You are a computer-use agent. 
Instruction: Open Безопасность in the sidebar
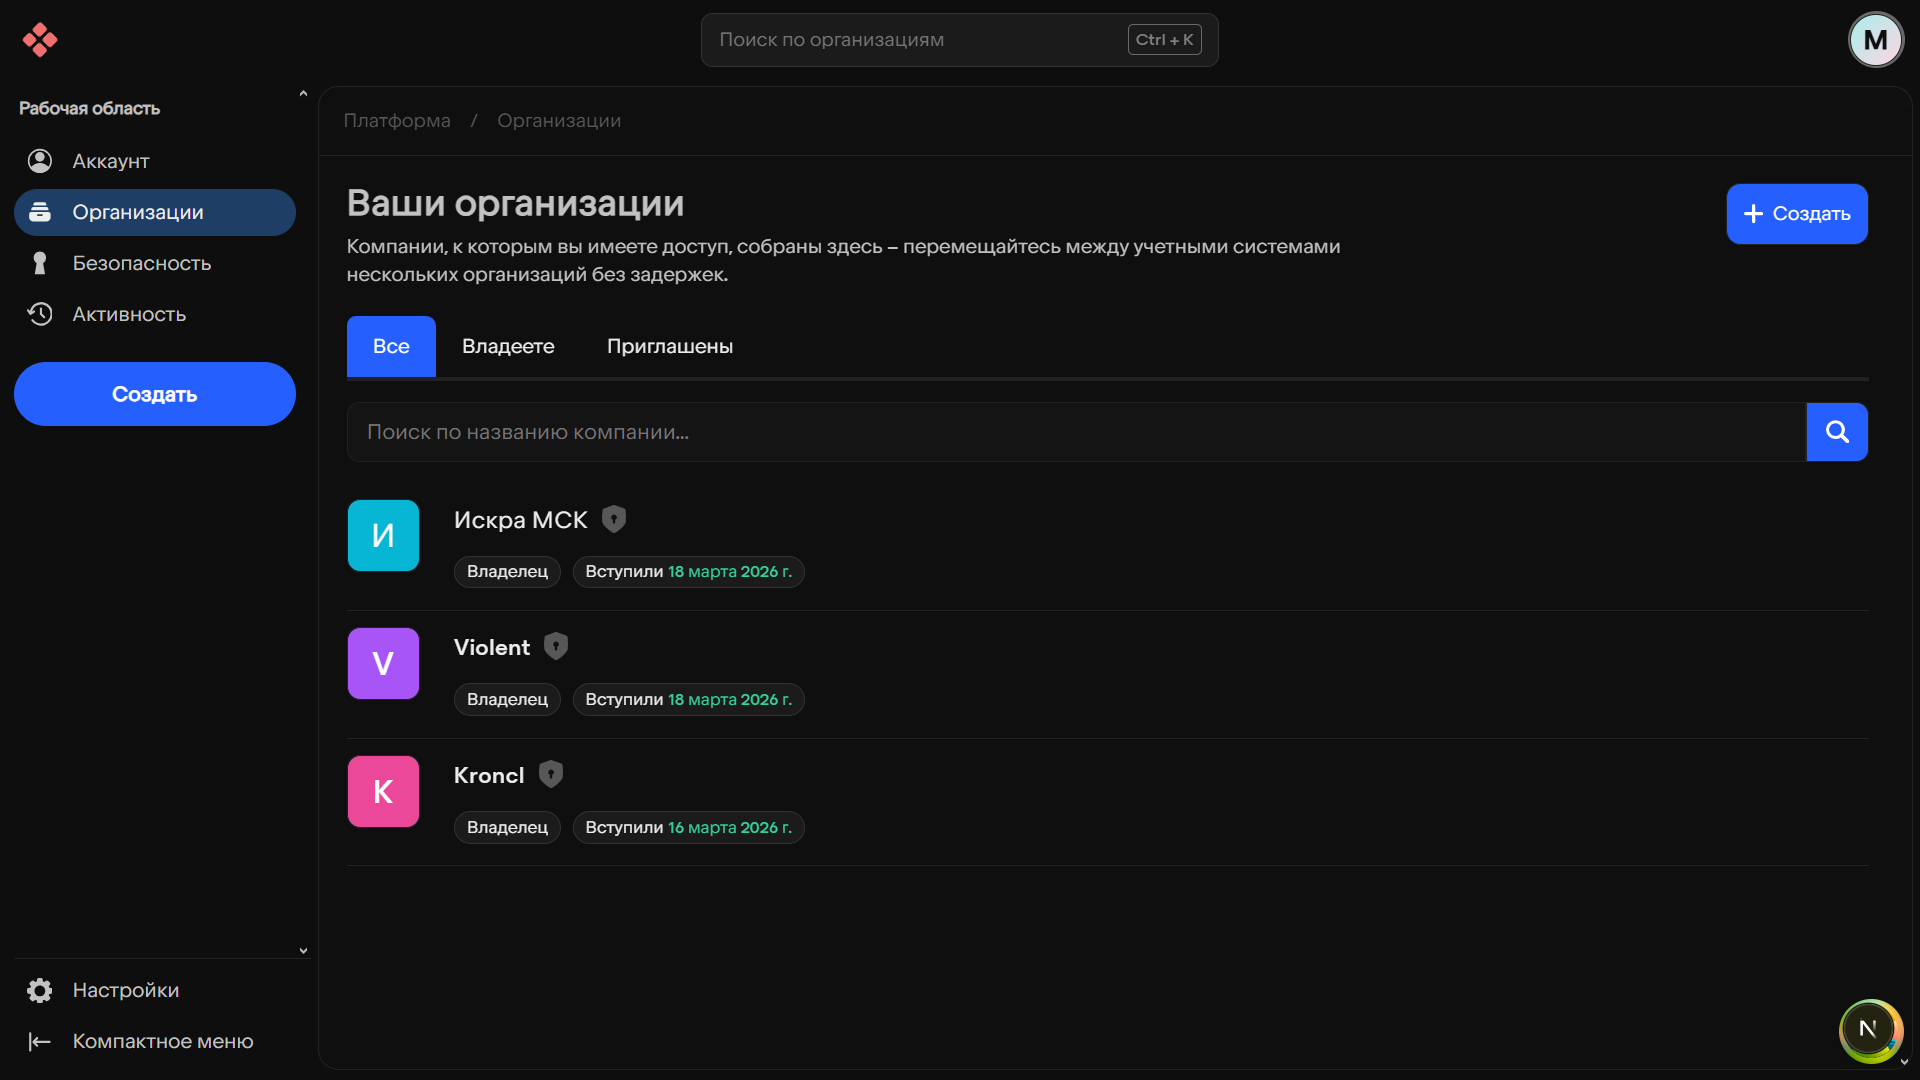coord(141,263)
